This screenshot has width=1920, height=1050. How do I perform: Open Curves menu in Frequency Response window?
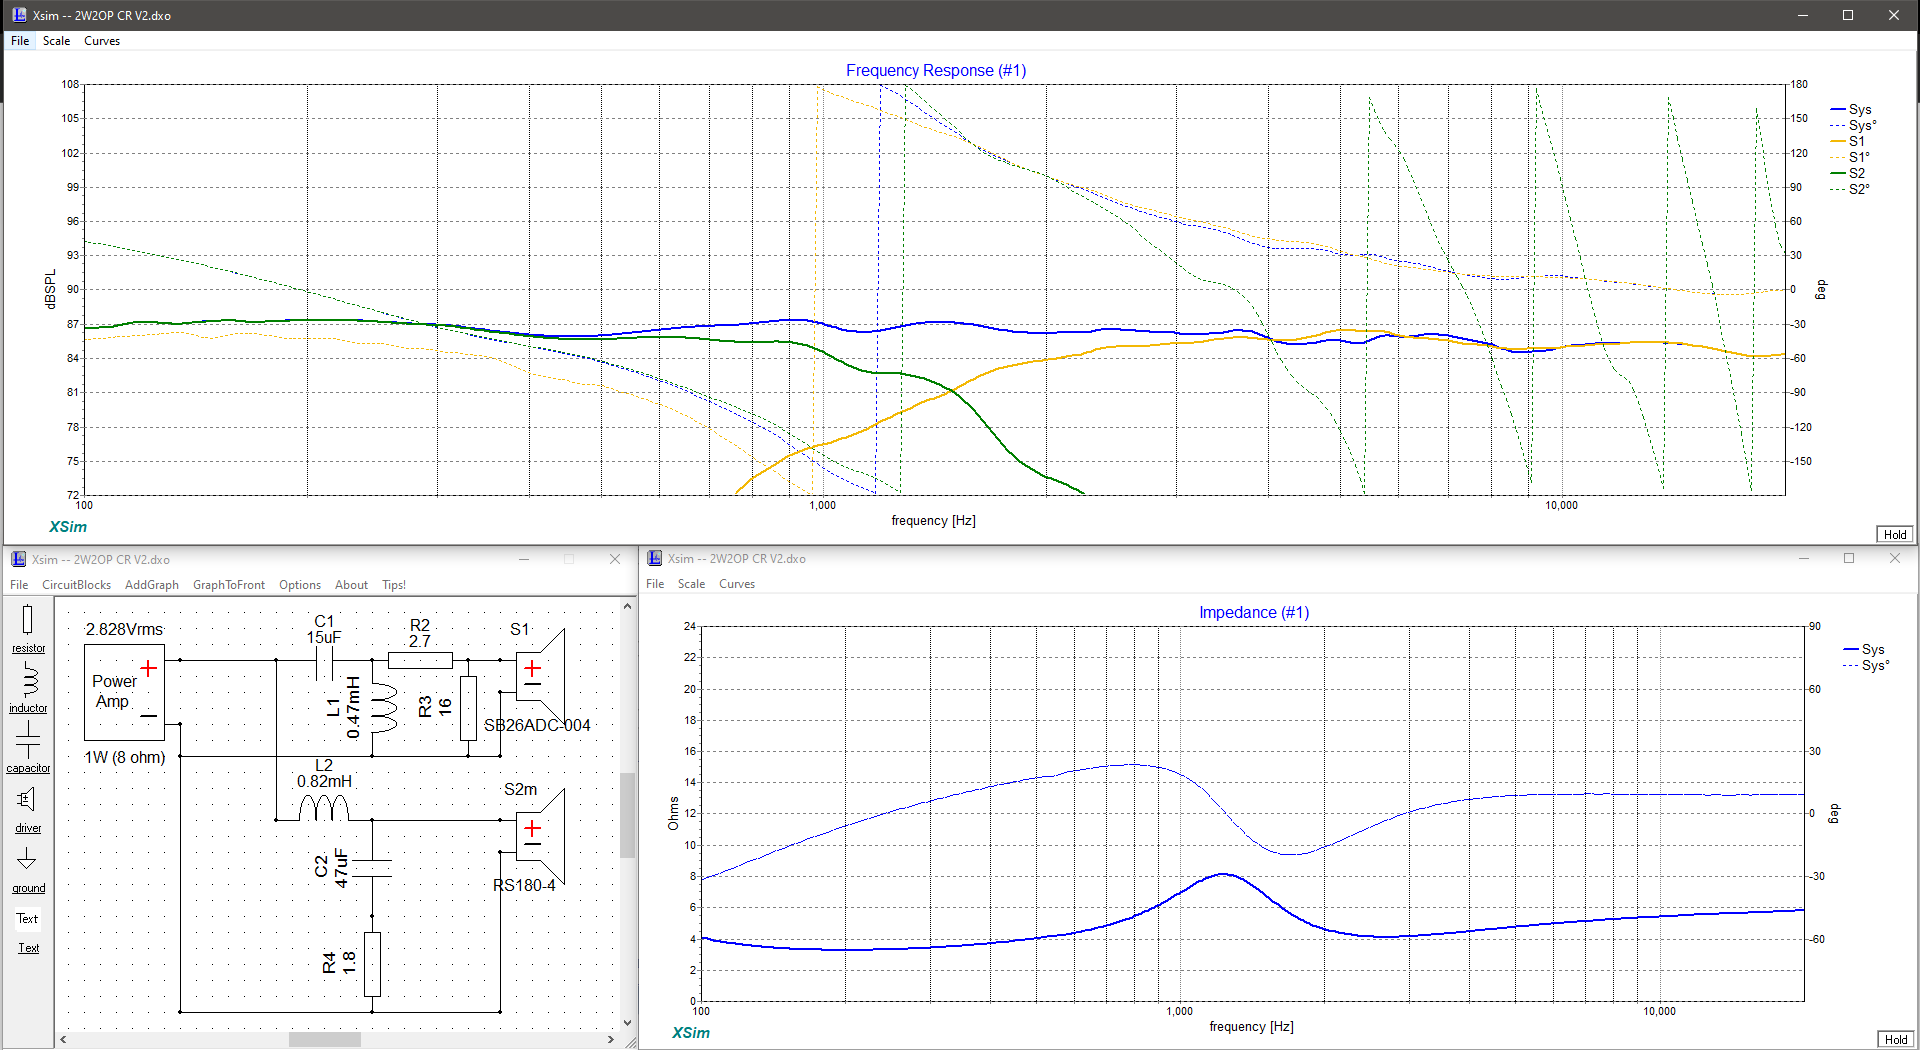(102, 41)
